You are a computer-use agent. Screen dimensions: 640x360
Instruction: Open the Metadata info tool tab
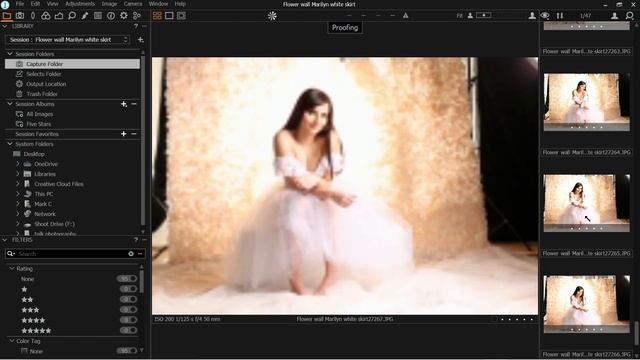(x=111, y=16)
